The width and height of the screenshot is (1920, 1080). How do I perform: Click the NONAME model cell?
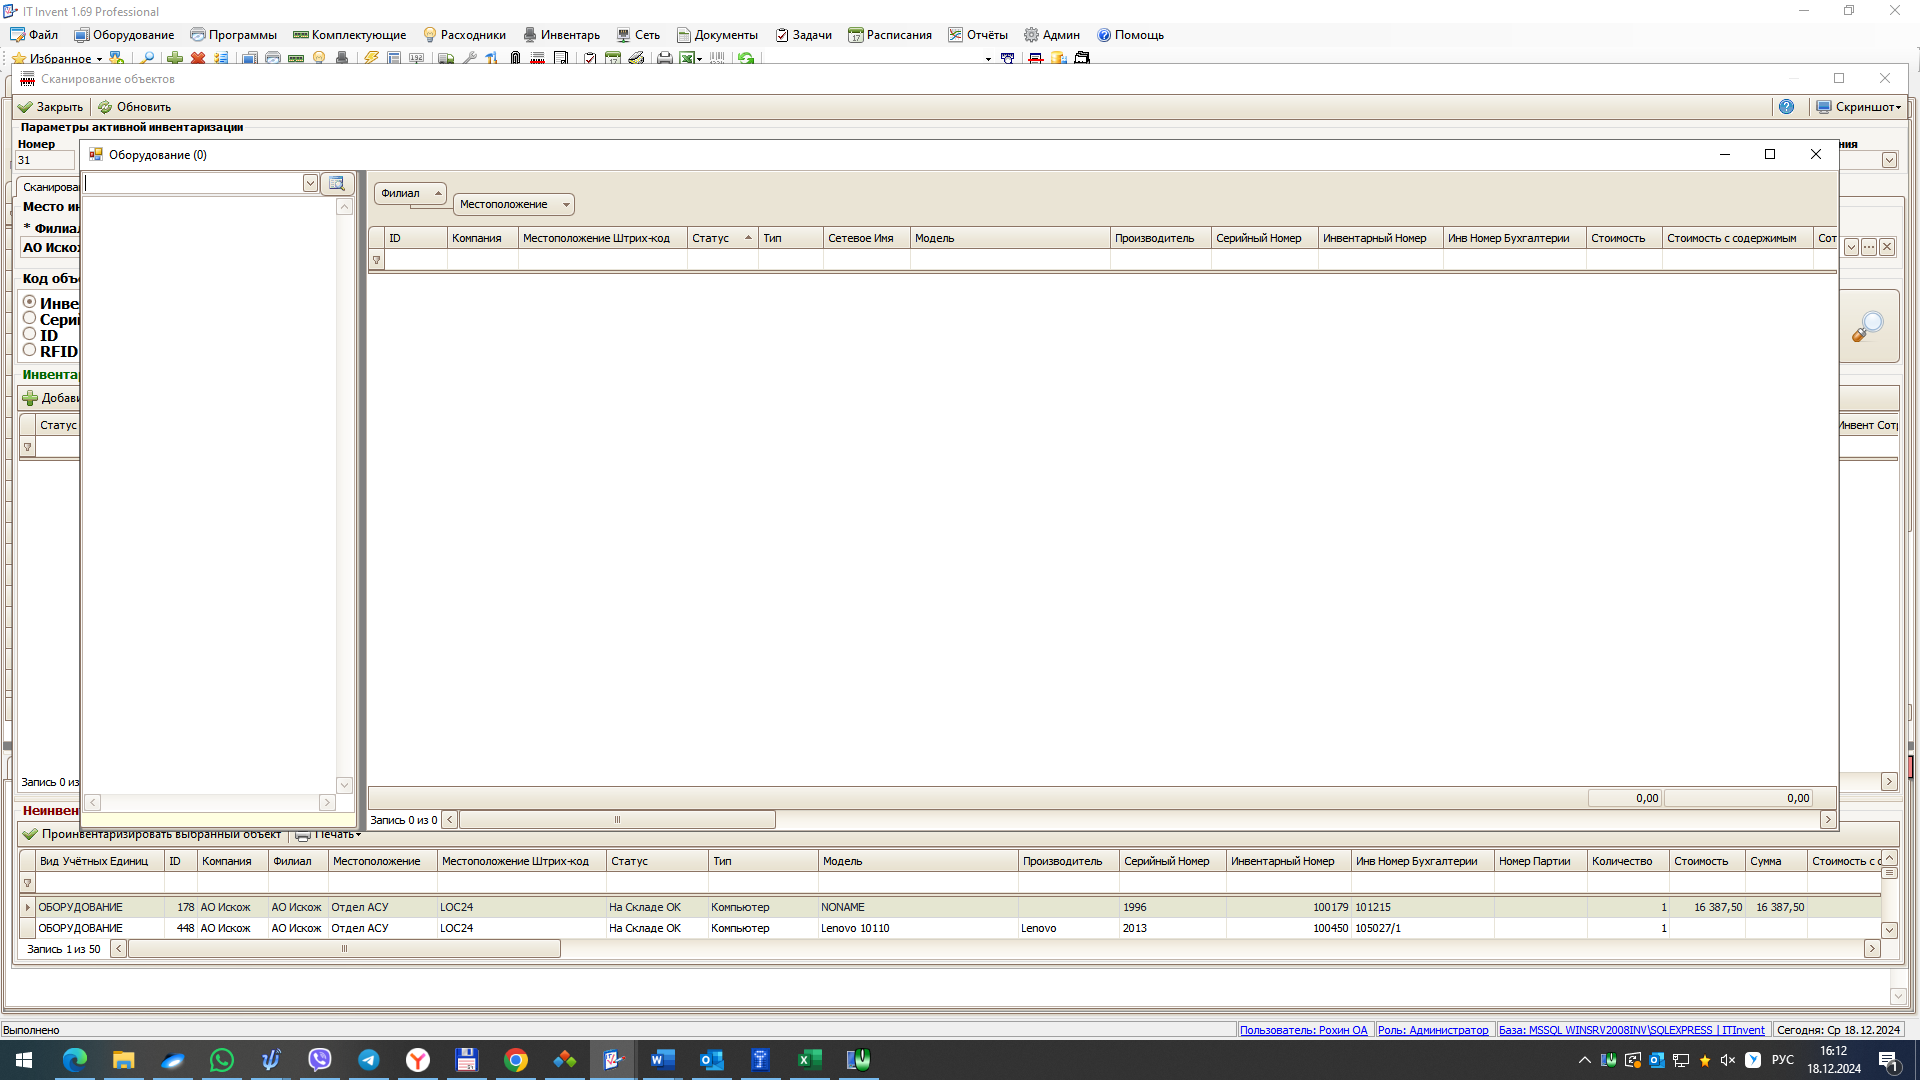(918, 907)
